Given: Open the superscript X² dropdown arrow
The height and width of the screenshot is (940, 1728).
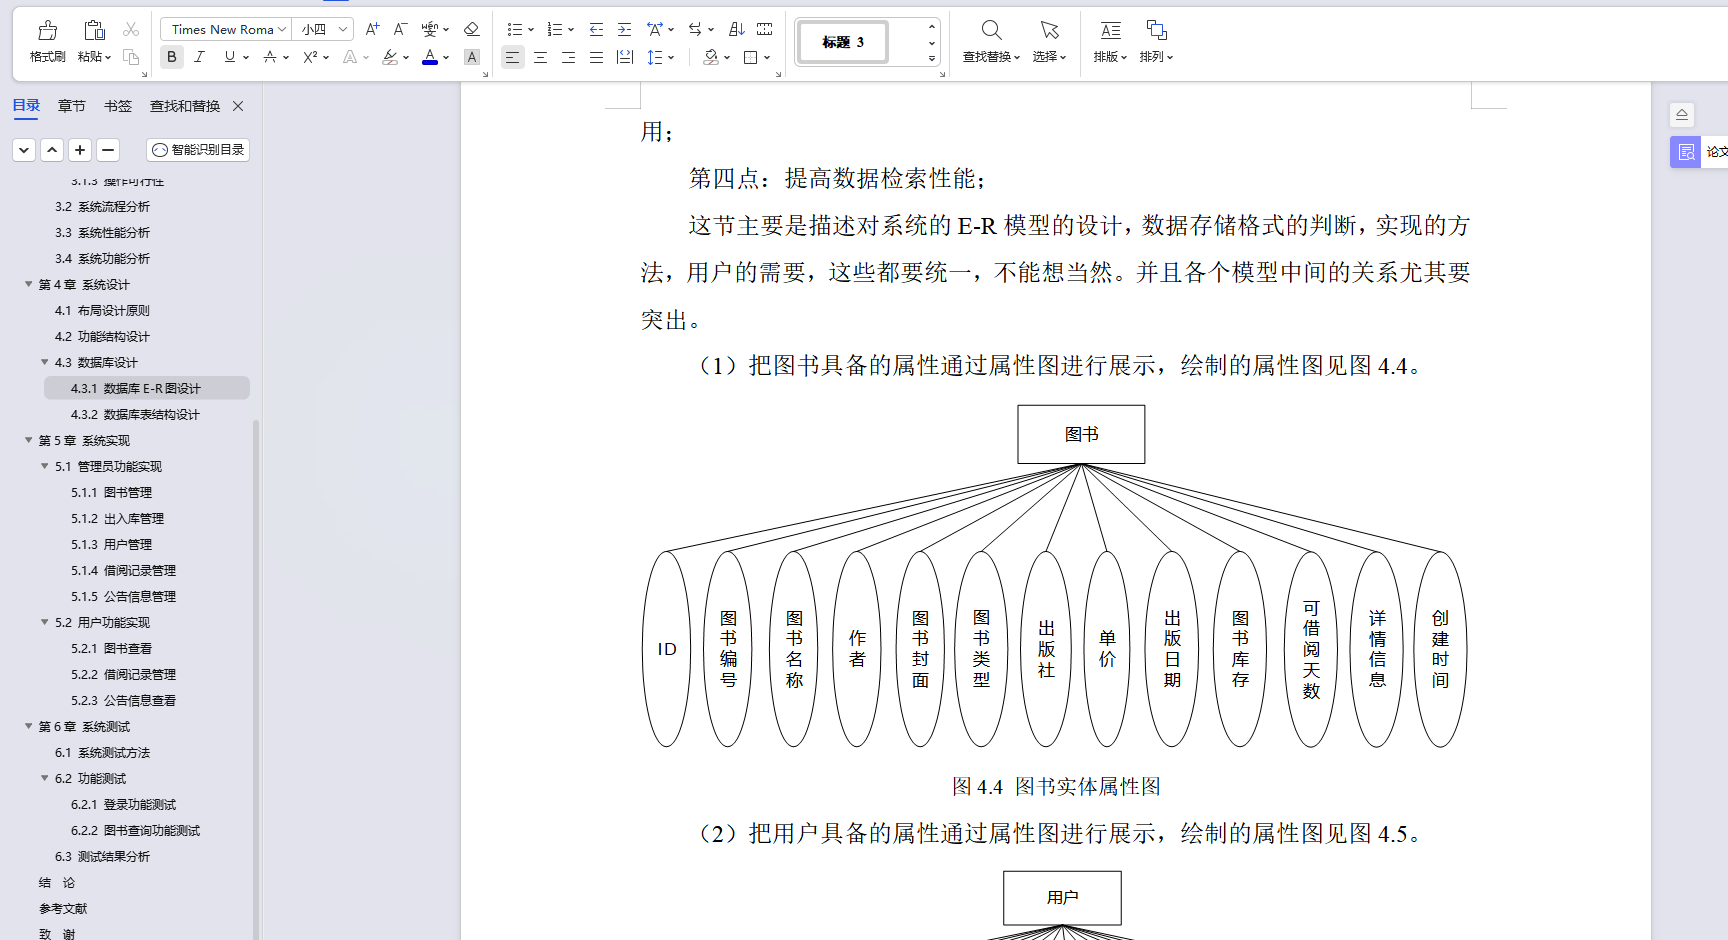Looking at the screenshot, I should pos(326,58).
